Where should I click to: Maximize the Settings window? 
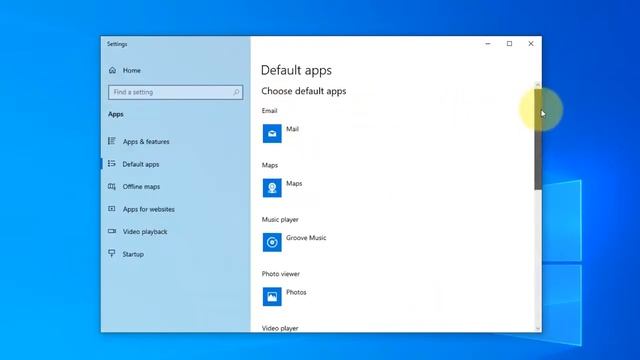(x=509, y=43)
